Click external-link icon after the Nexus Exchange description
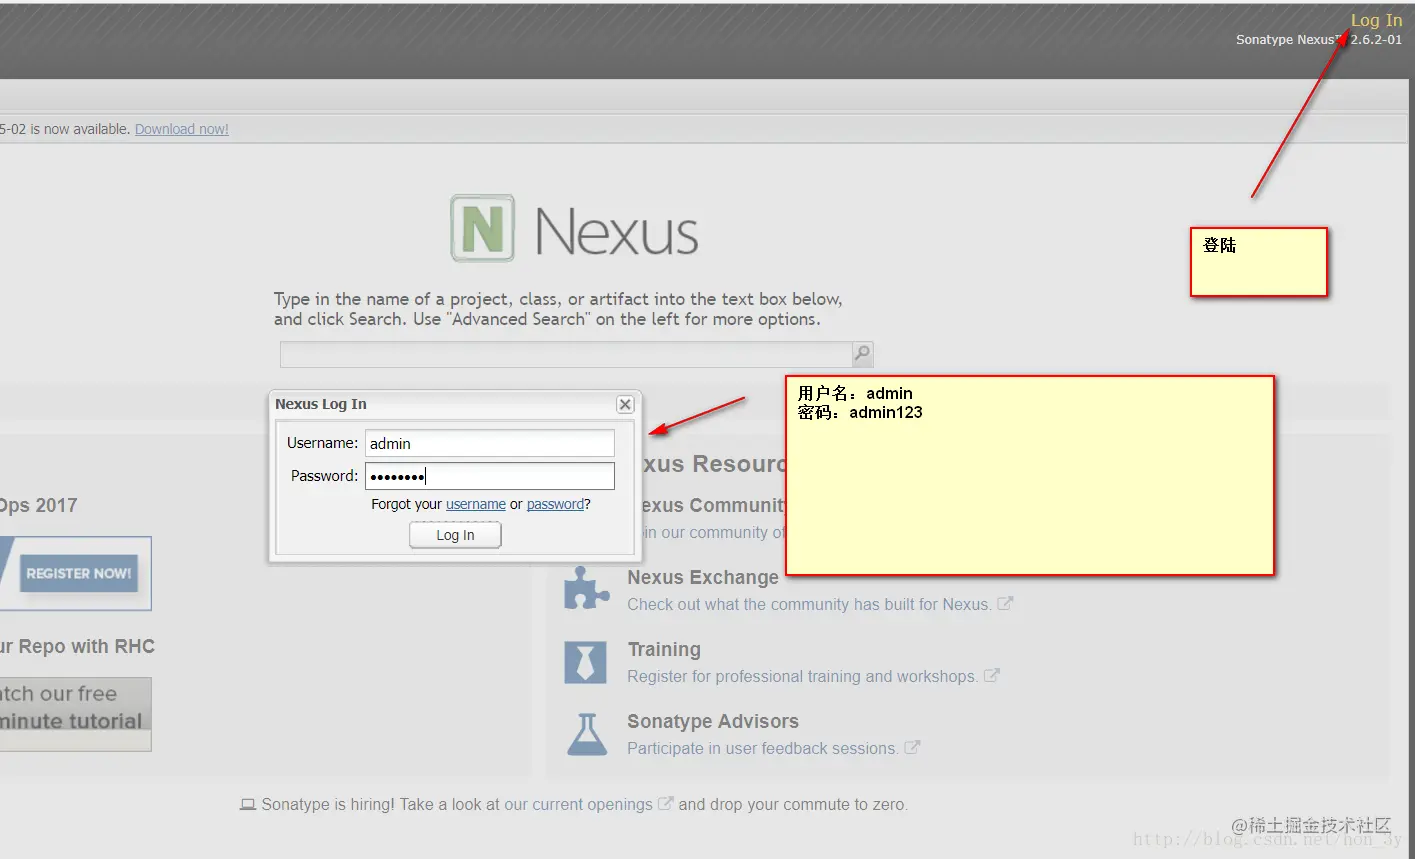Viewport: 1415px width, 859px height. (1005, 603)
